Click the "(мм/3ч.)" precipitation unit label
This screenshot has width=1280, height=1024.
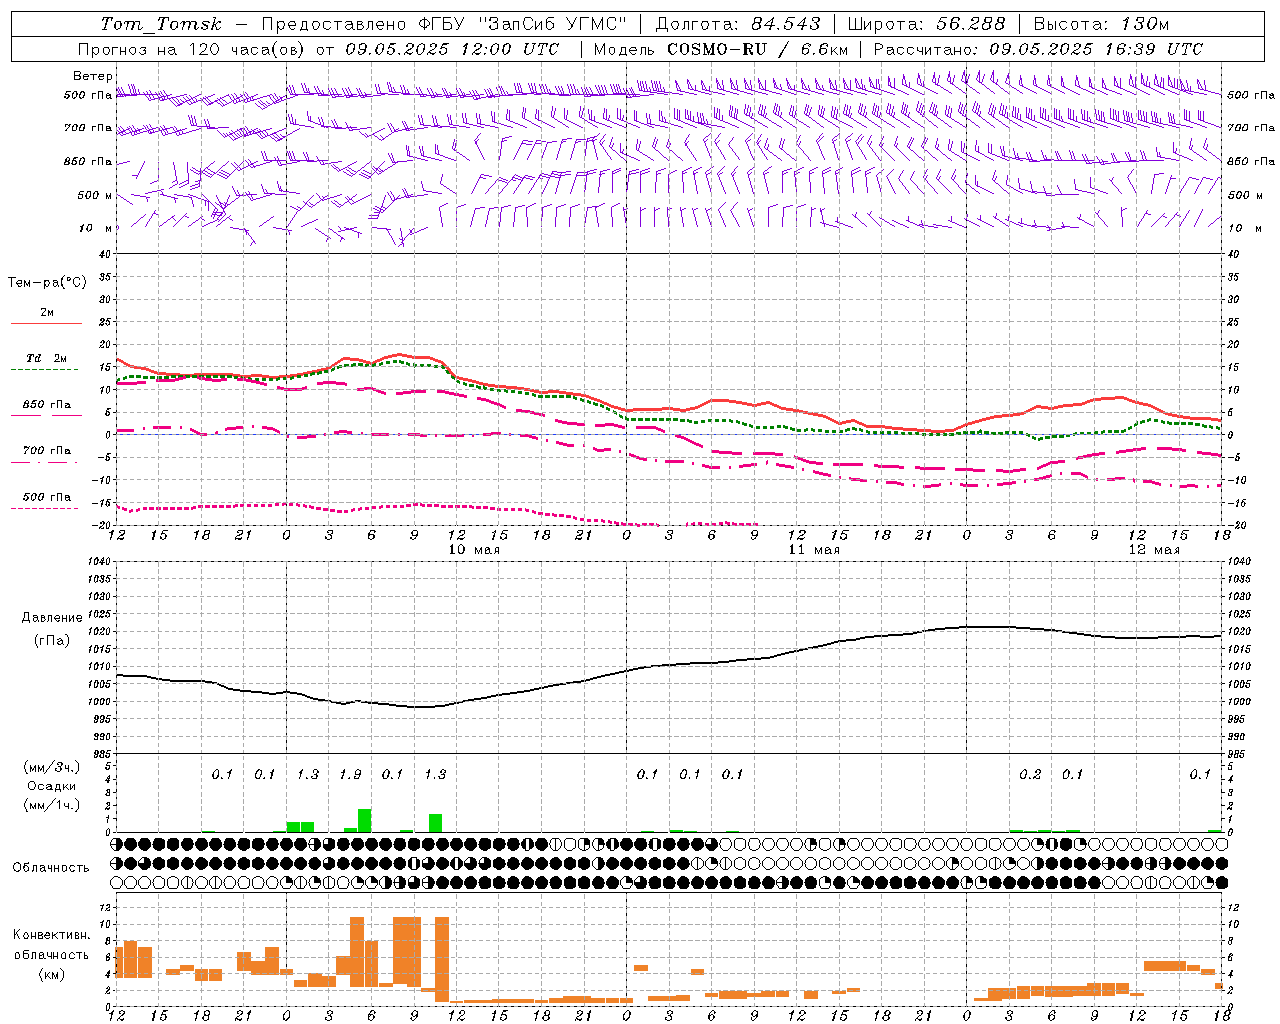tap(51, 767)
